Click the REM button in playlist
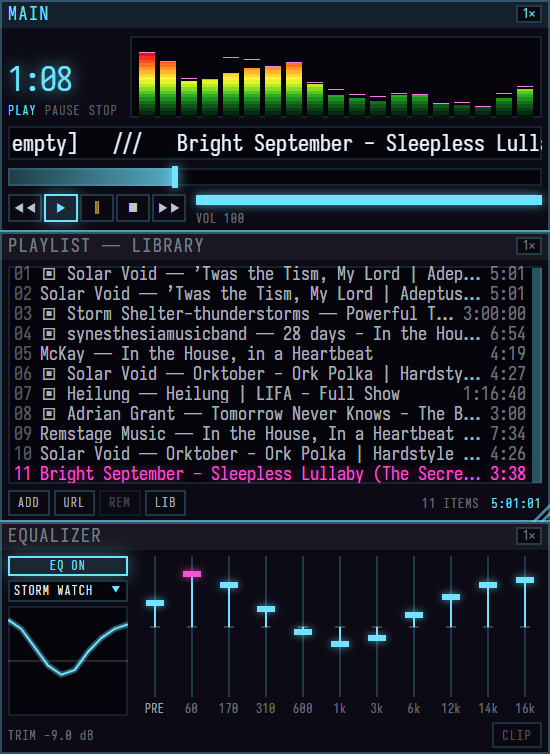Viewport: 550px width, 754px height. 119,503
